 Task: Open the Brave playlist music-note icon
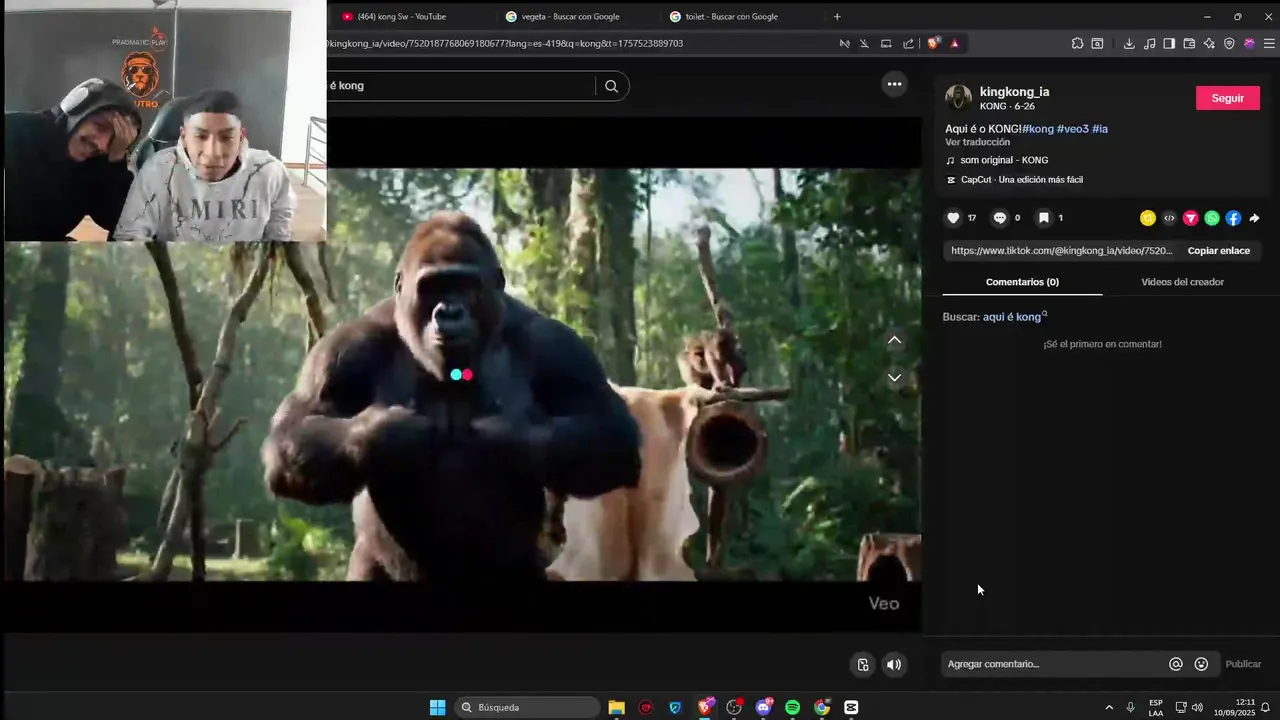coord(1149,43)
